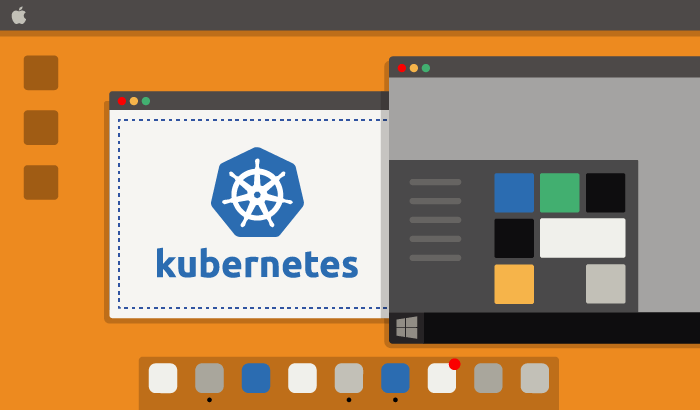This screenshot has width=700, height=410.
Task: Maximize the Kubernetes window with green button
Action: point(146,101)
